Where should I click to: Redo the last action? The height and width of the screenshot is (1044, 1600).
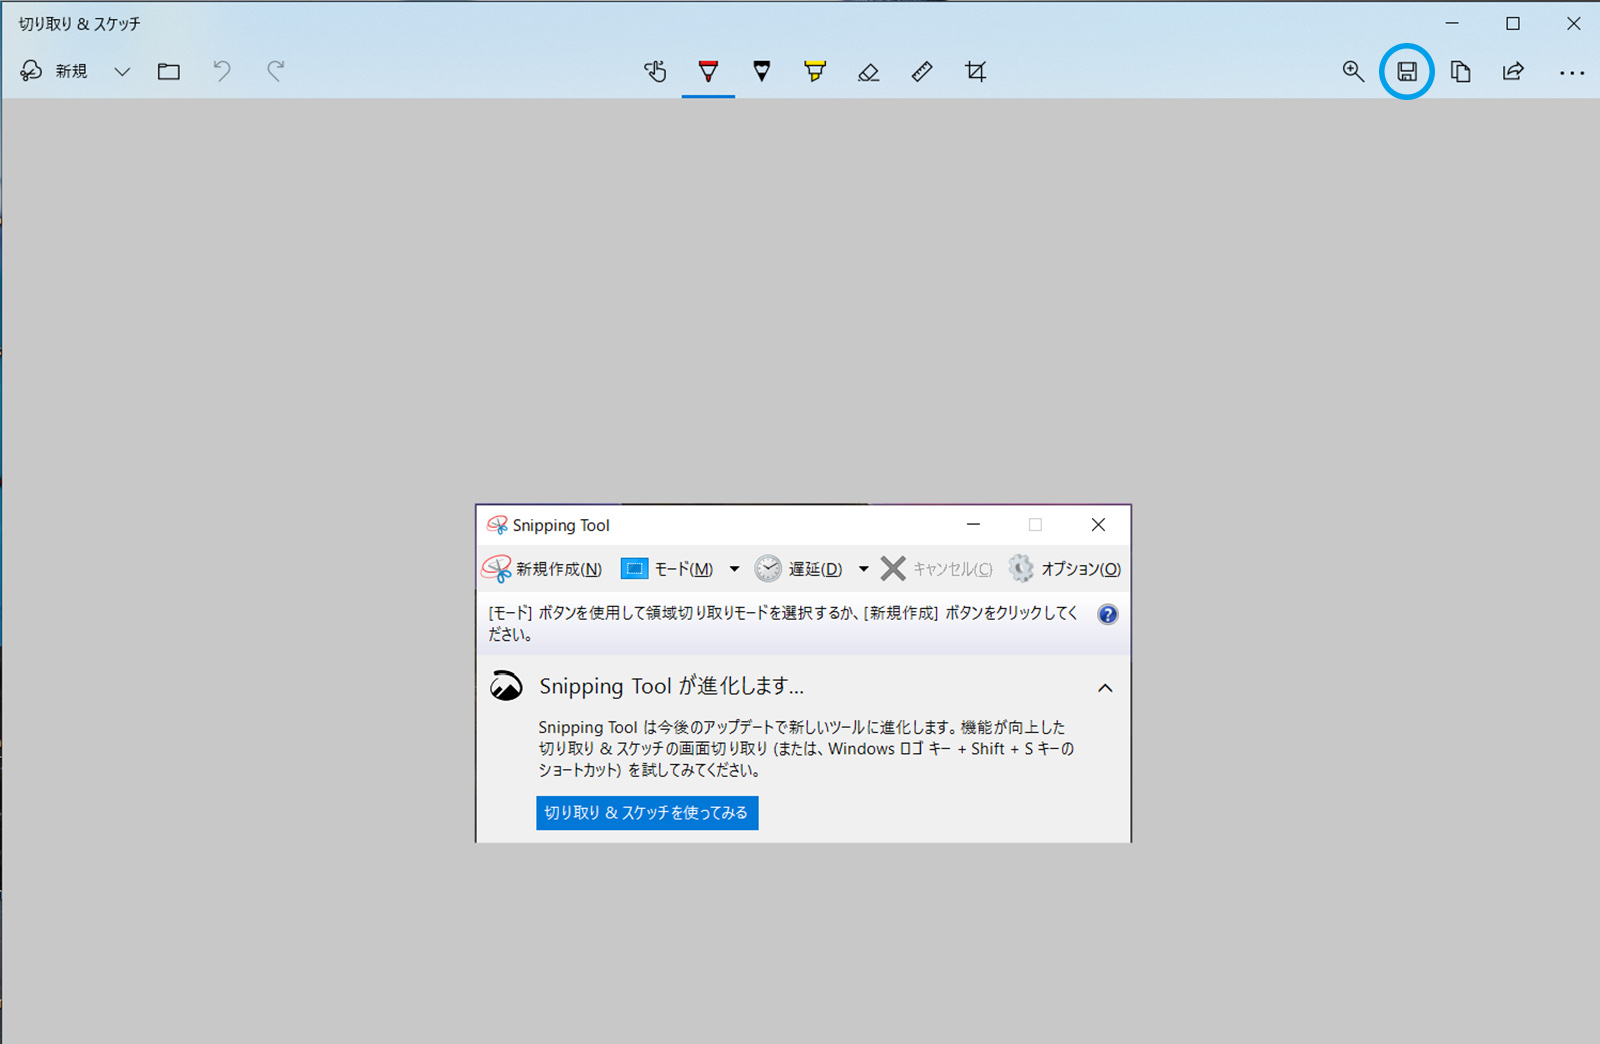point(276,71)
